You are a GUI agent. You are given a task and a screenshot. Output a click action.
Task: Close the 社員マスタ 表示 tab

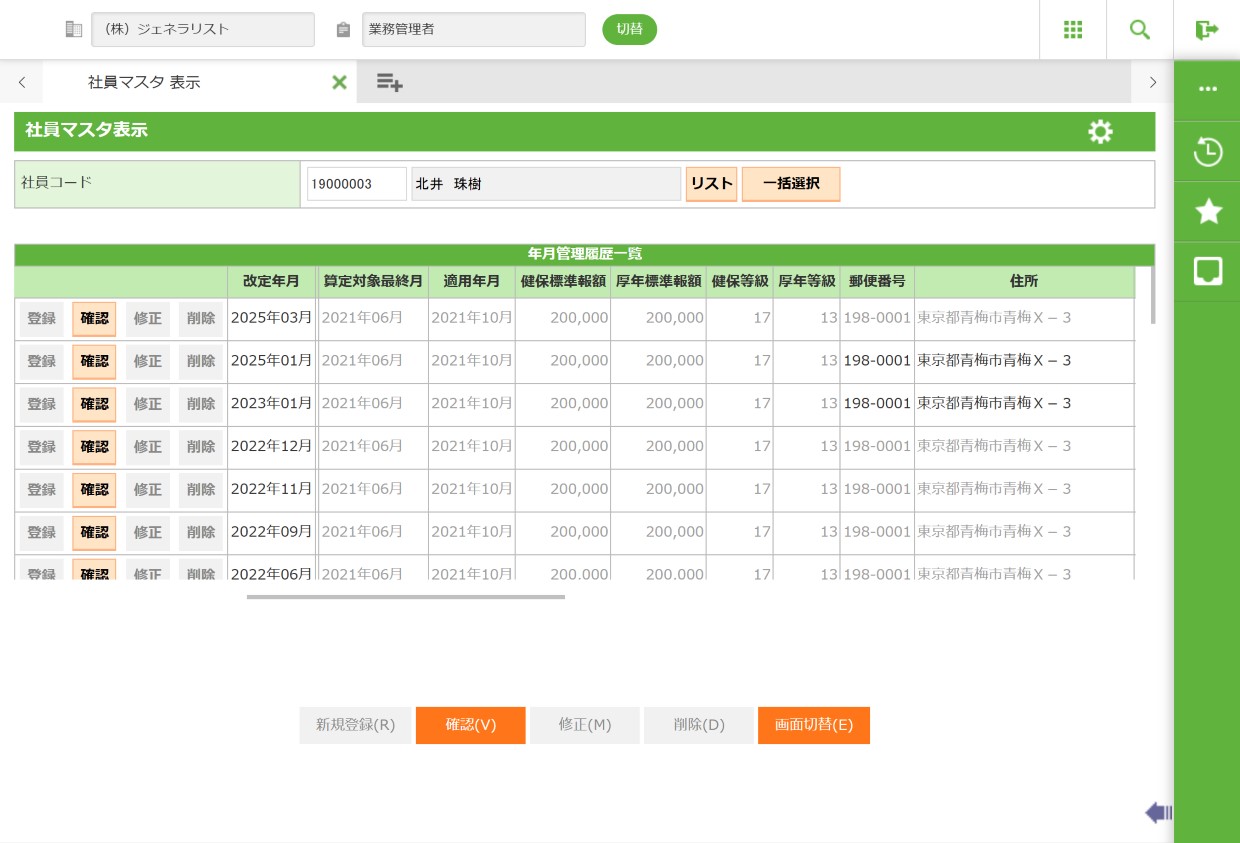339,83
